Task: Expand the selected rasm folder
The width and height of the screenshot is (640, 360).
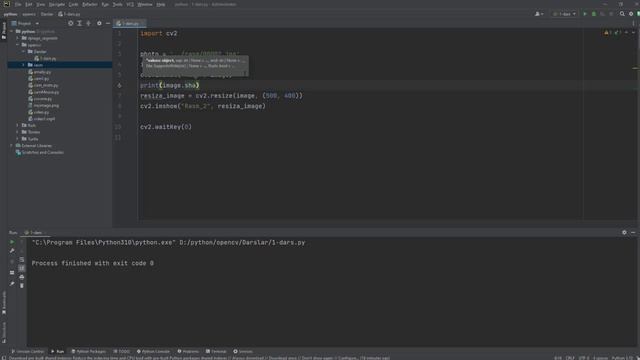Action: point(24,65)
